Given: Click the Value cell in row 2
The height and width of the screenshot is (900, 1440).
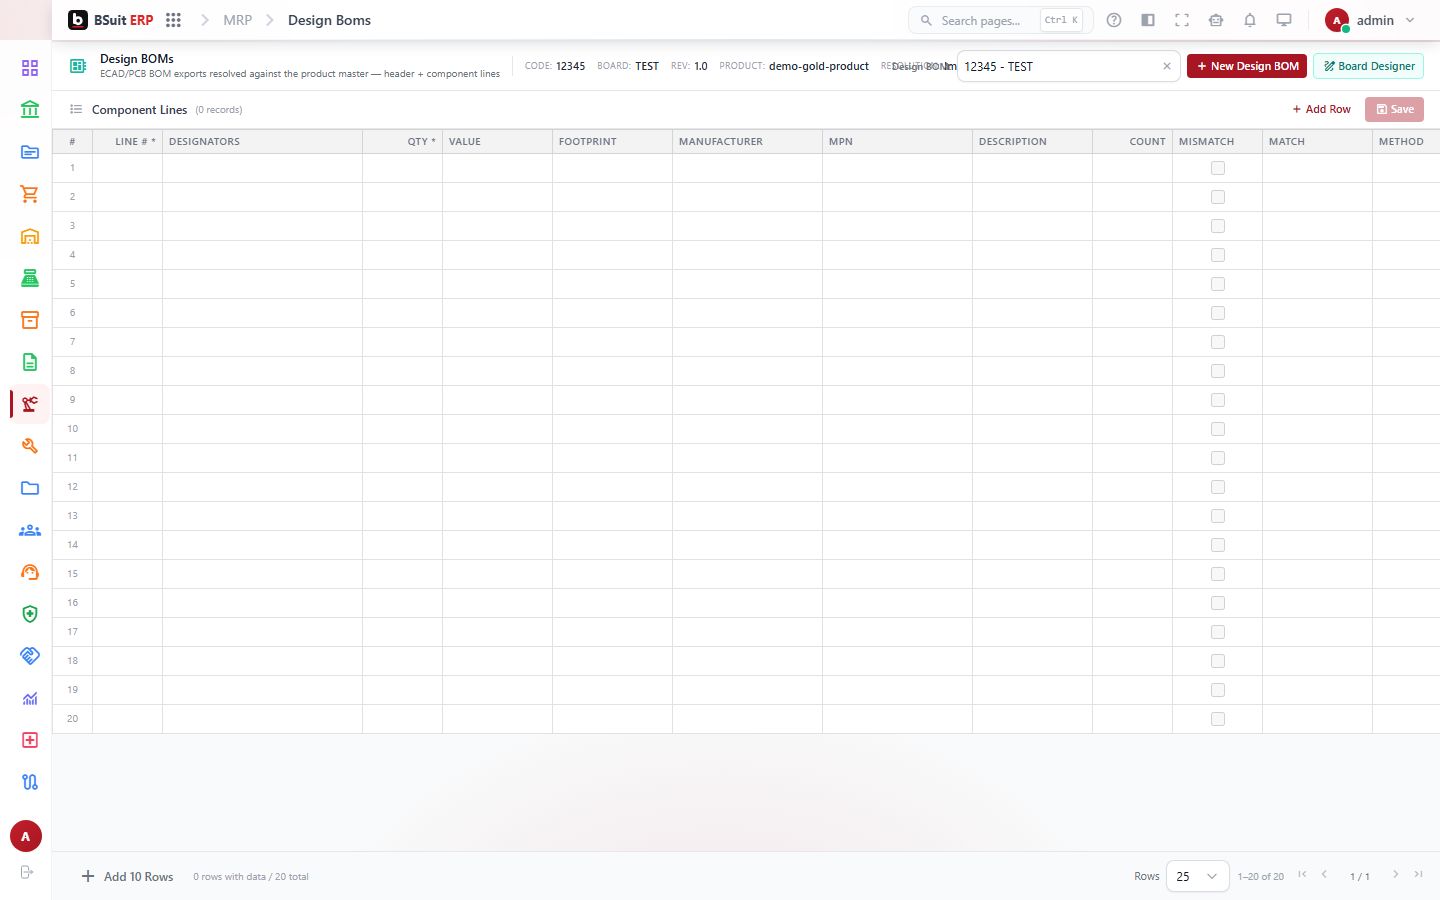Looking at the screenshot, I should point(497,197).
